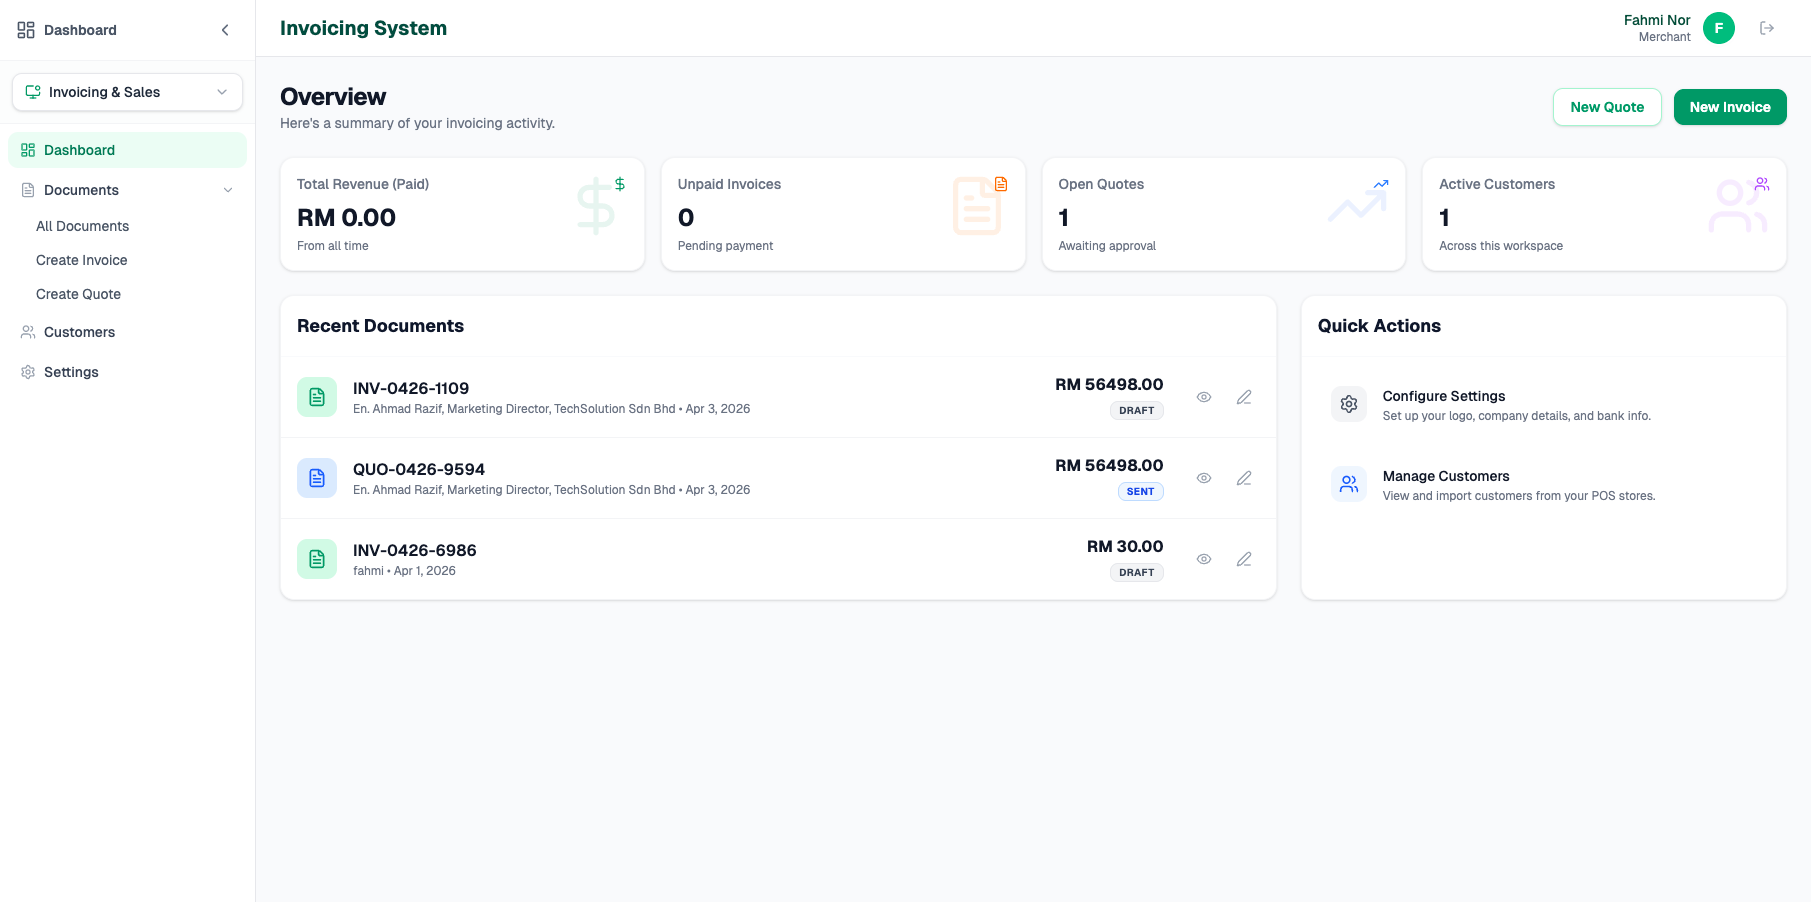Click the New Invoice button
The image size is (1811, 902).
tap(1729, 106)
